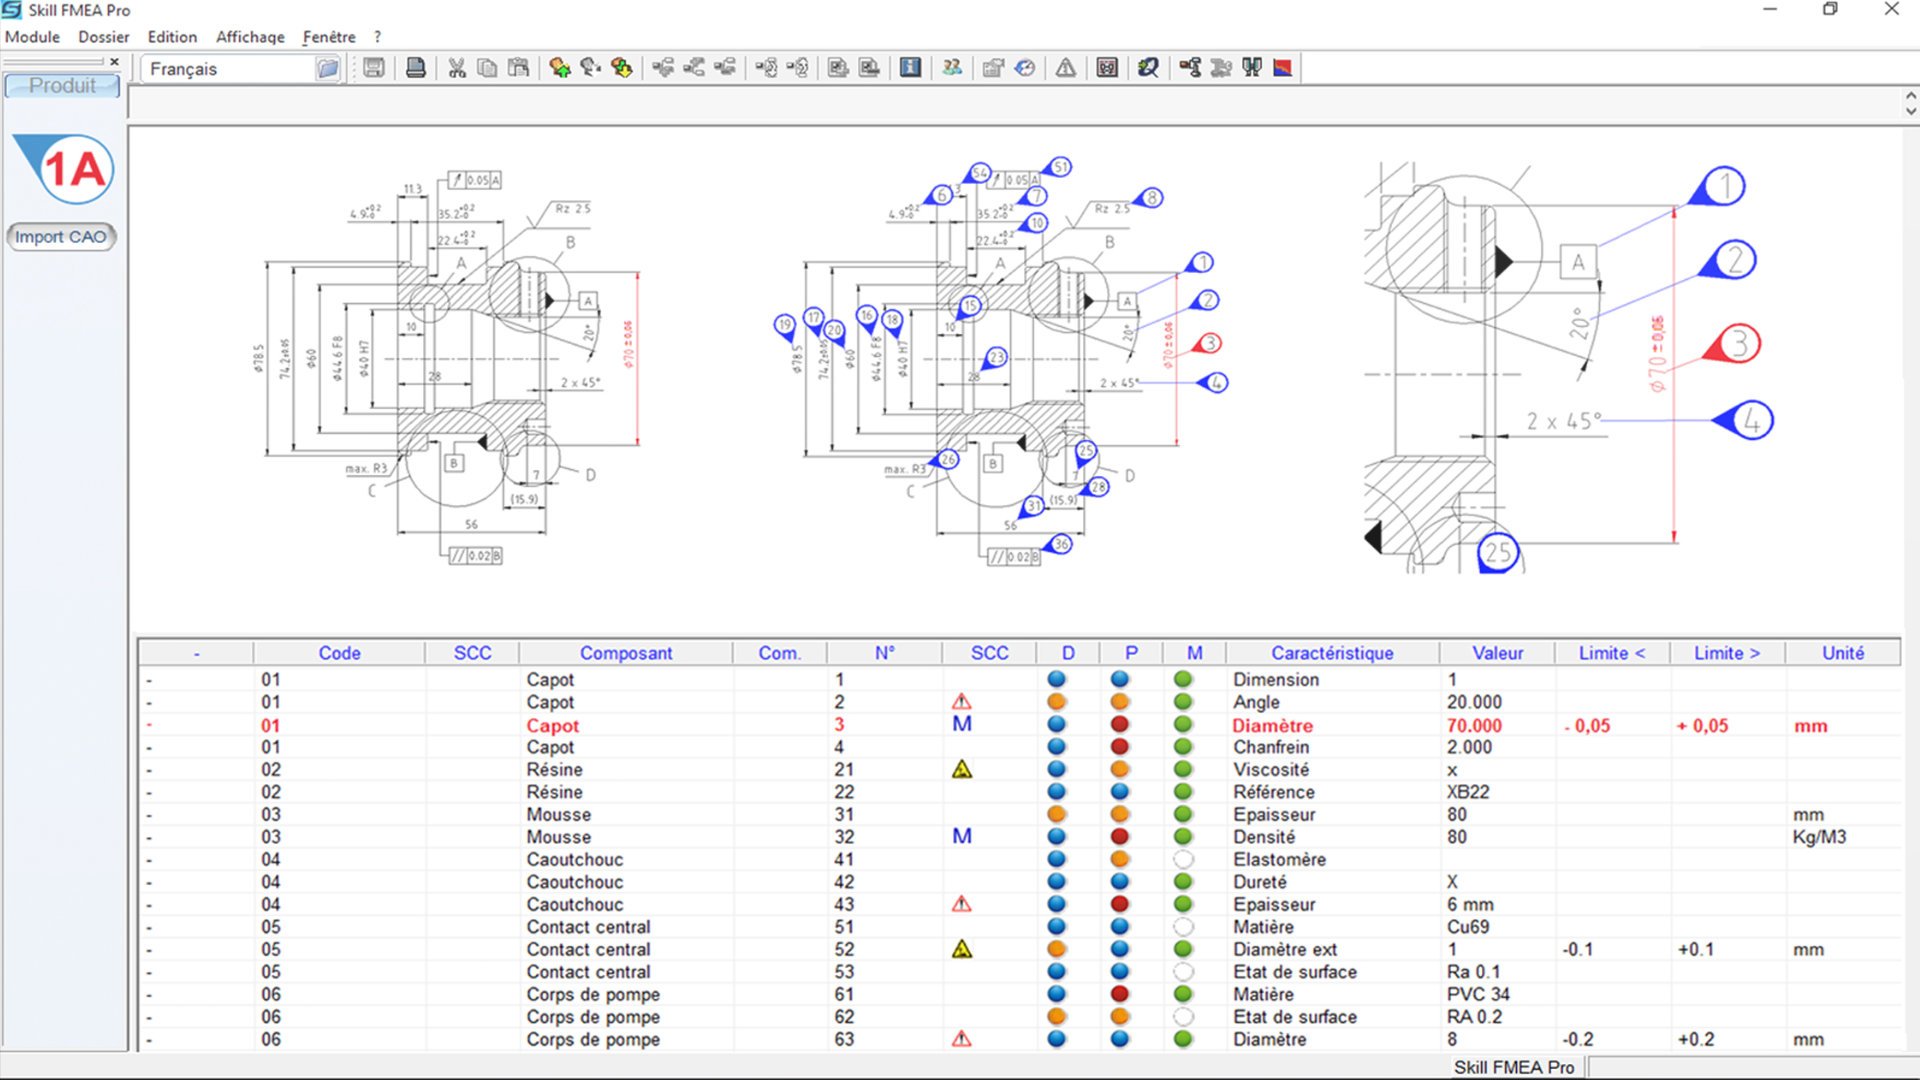Click the red P dot in Capot row 3
1920x1080 pixels.
tap(1120, 725)
